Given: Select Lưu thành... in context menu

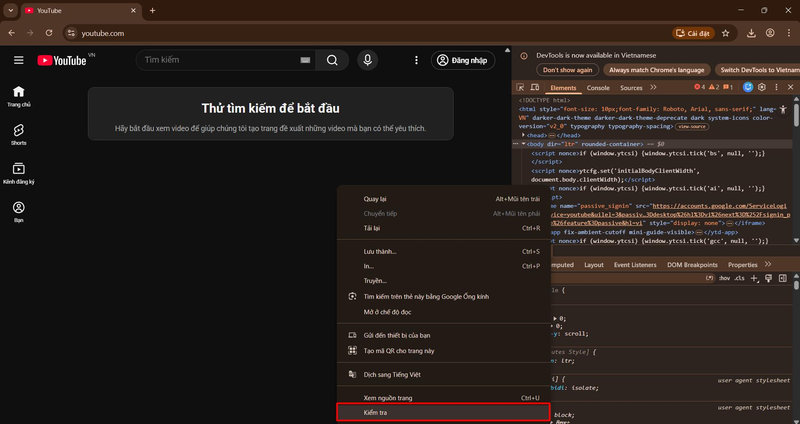Looking at the screenshot, I should coord(443,252).
